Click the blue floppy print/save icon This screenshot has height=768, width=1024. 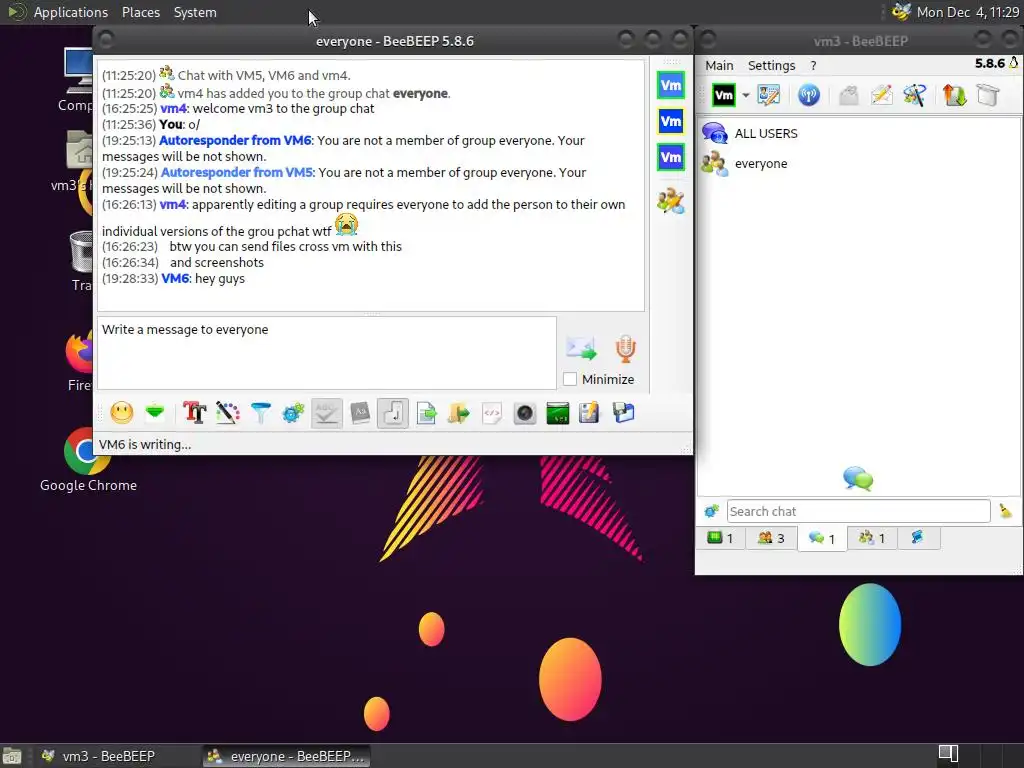pos(624,413)
